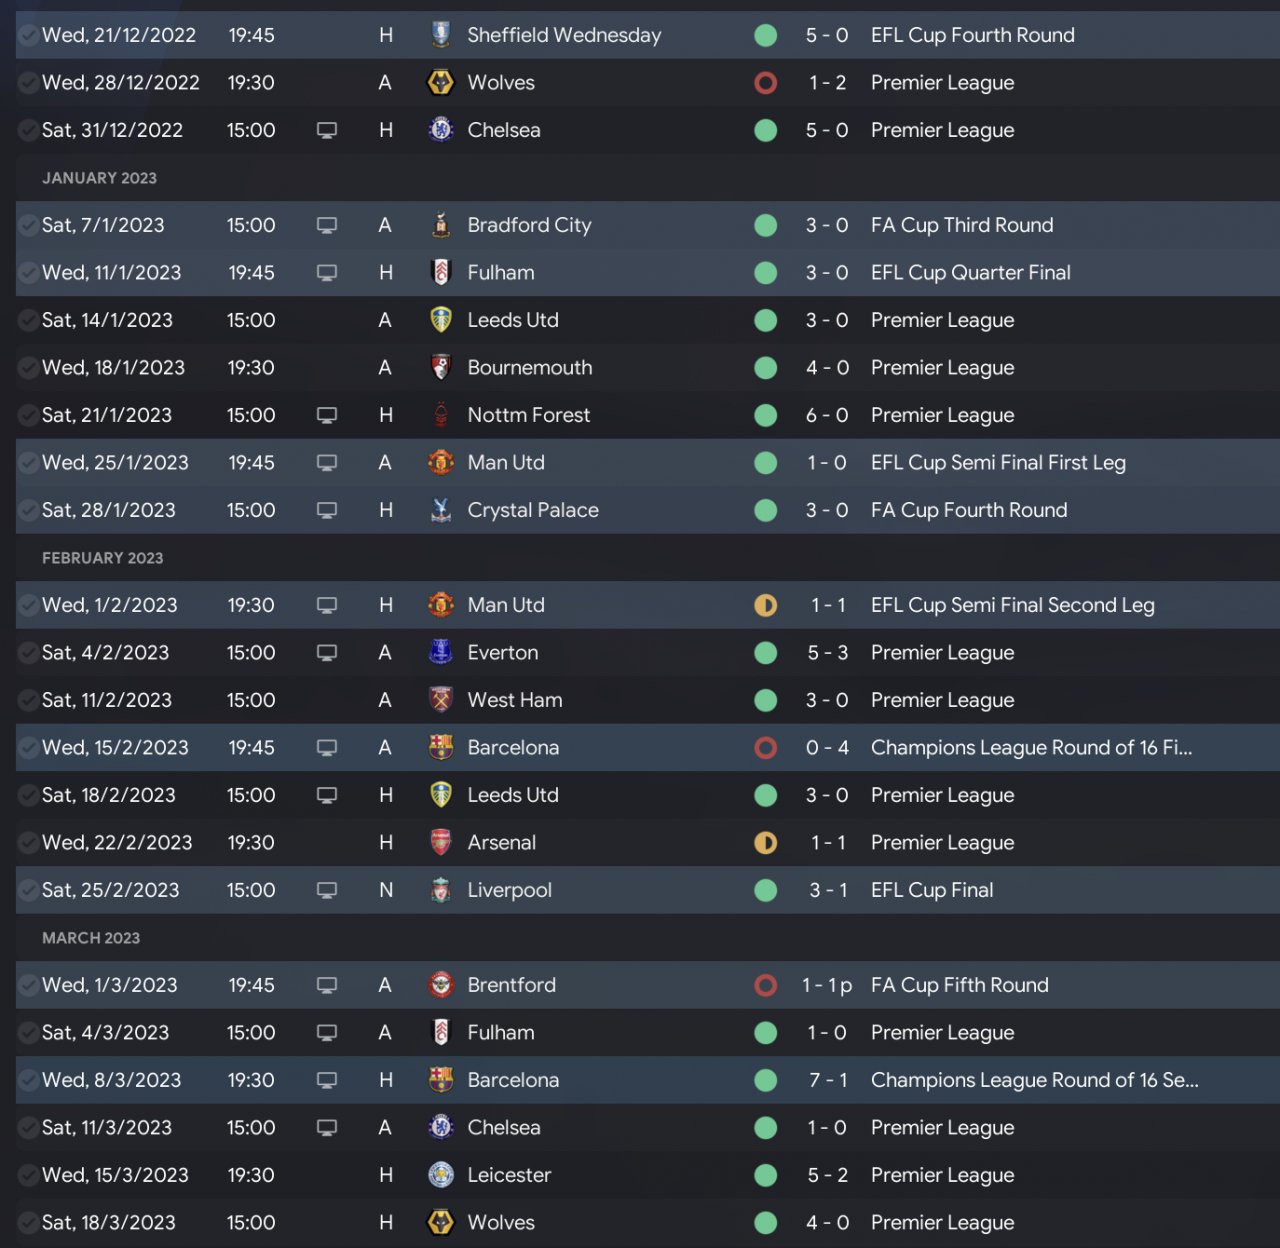Image resolution: width=1280 pixels, height=1248 pixels.
Task: Click the Brentford club badge
Action: point(440,985)
